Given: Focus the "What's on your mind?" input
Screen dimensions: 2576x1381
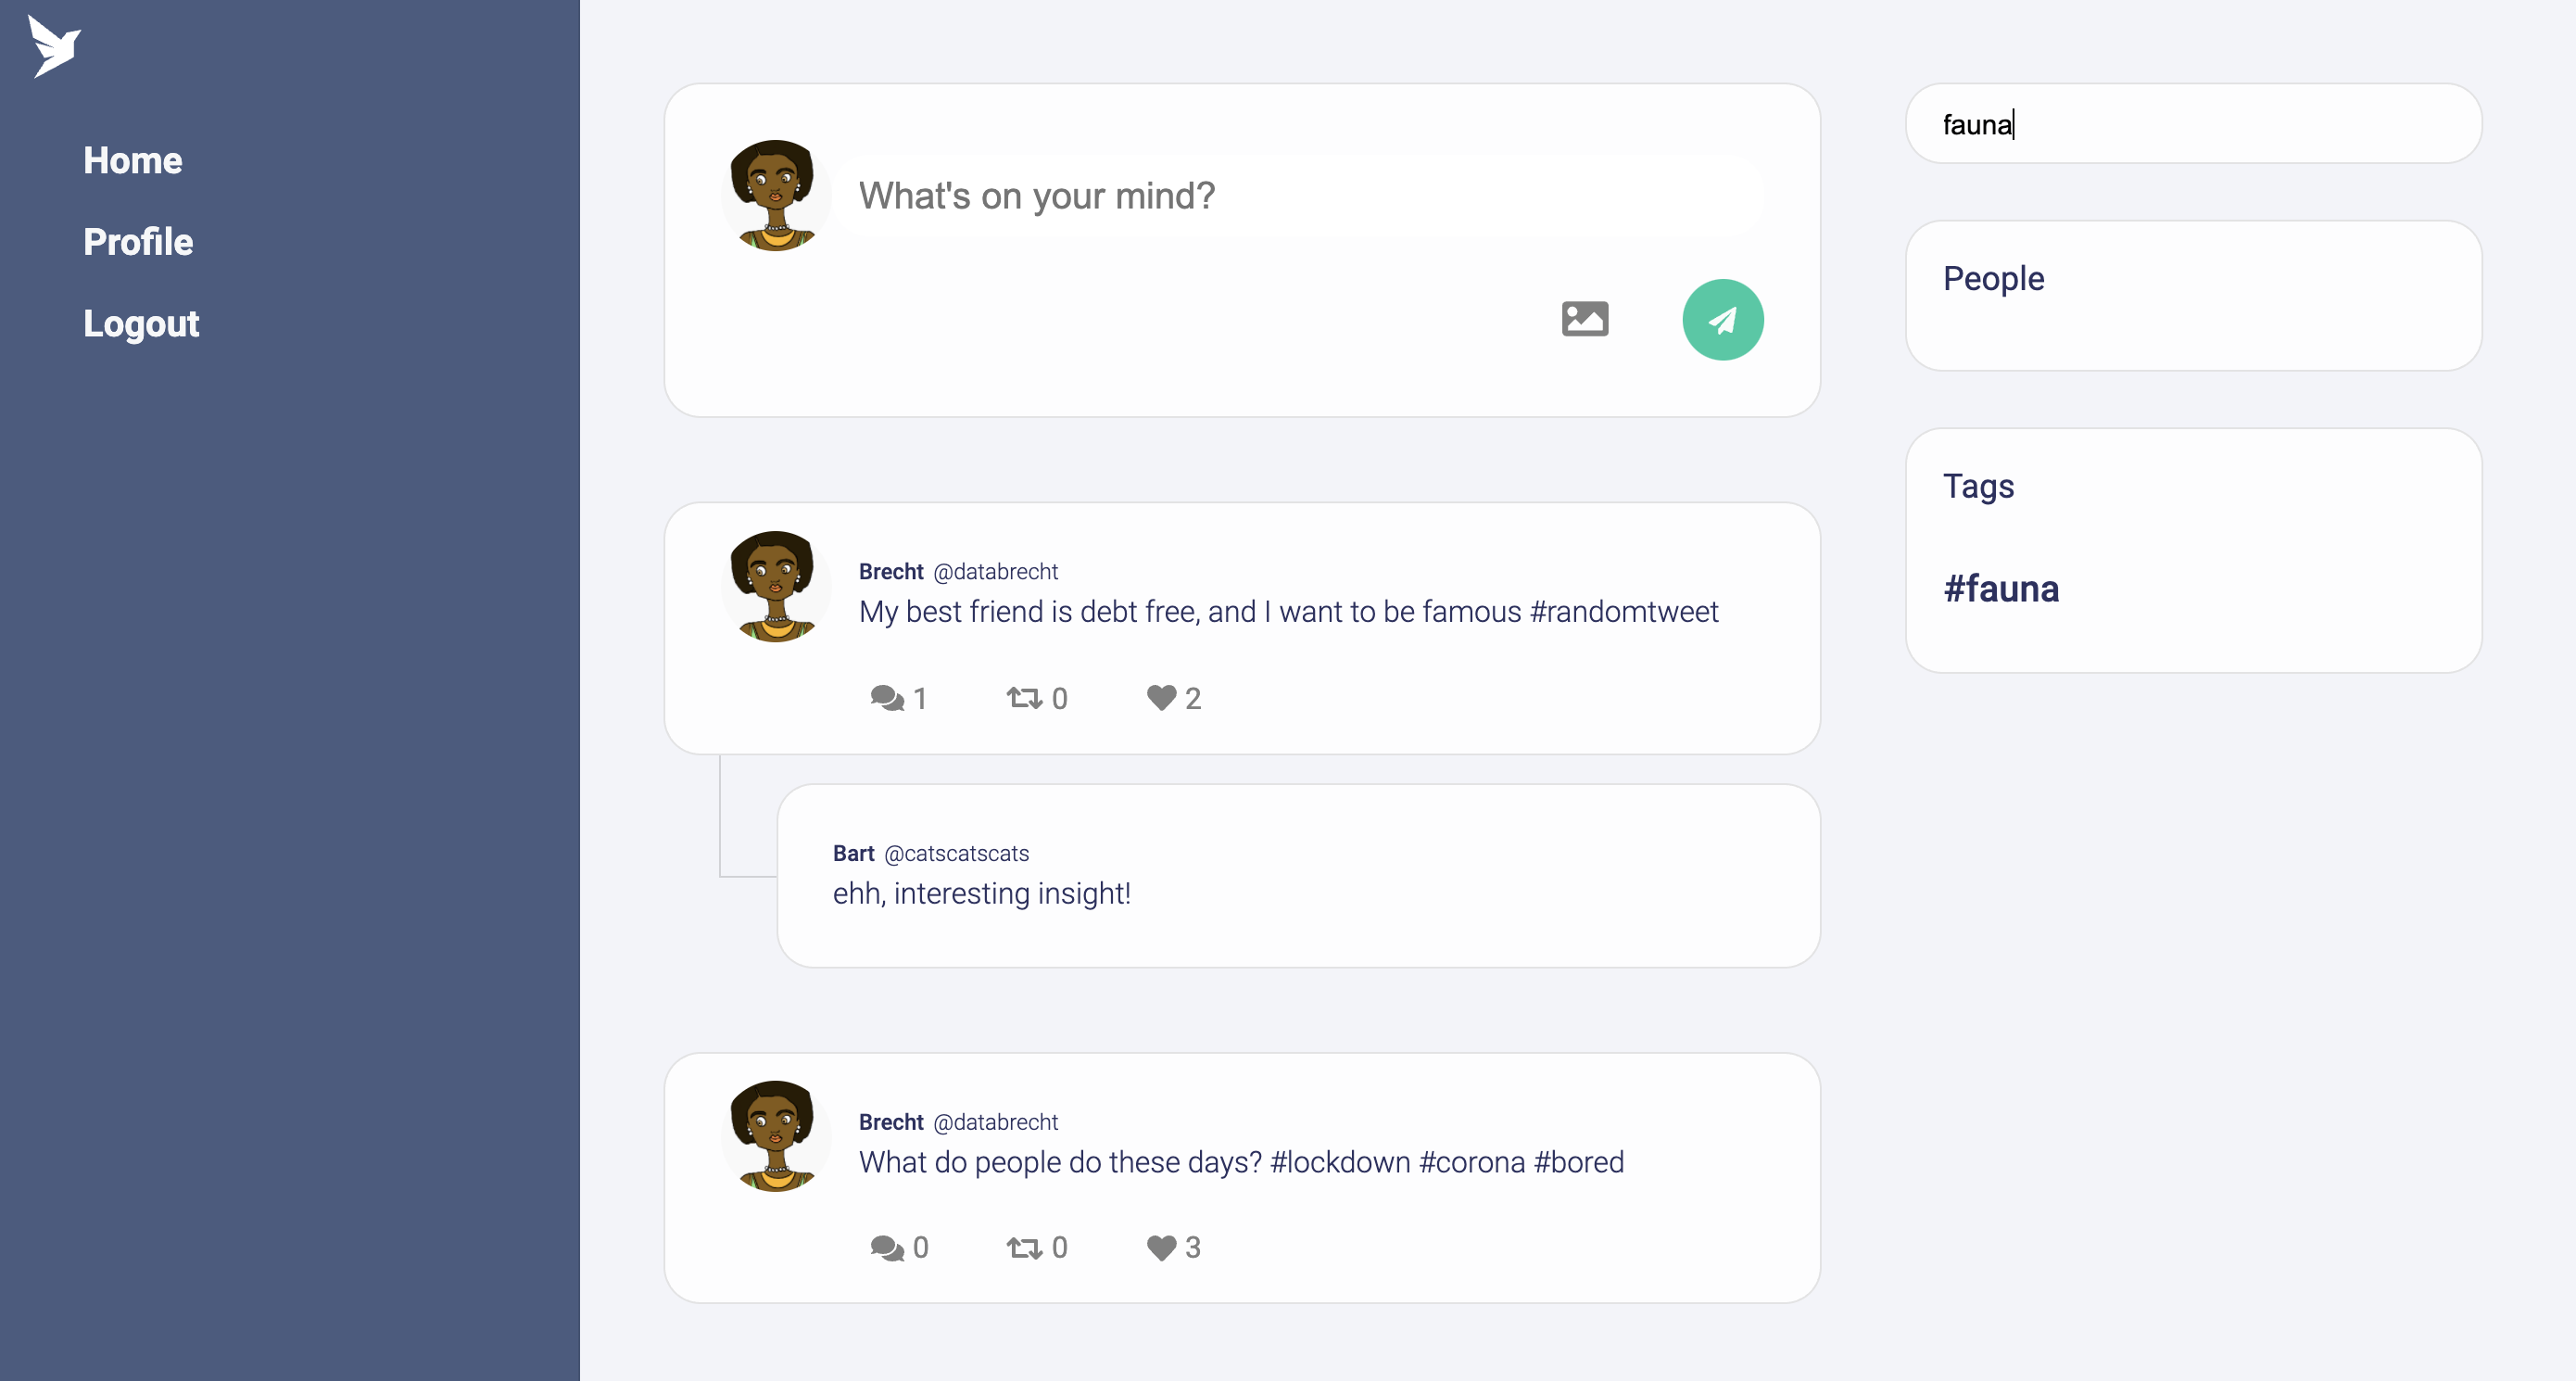Looking at the screenshot, I should [1300, 196].
